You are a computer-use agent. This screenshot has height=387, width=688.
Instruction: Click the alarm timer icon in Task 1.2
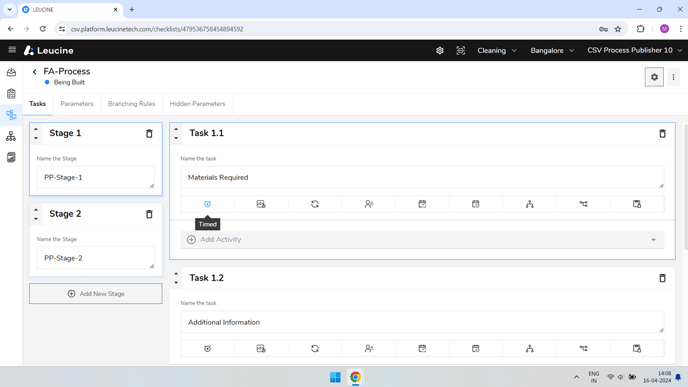click(208, 348)
